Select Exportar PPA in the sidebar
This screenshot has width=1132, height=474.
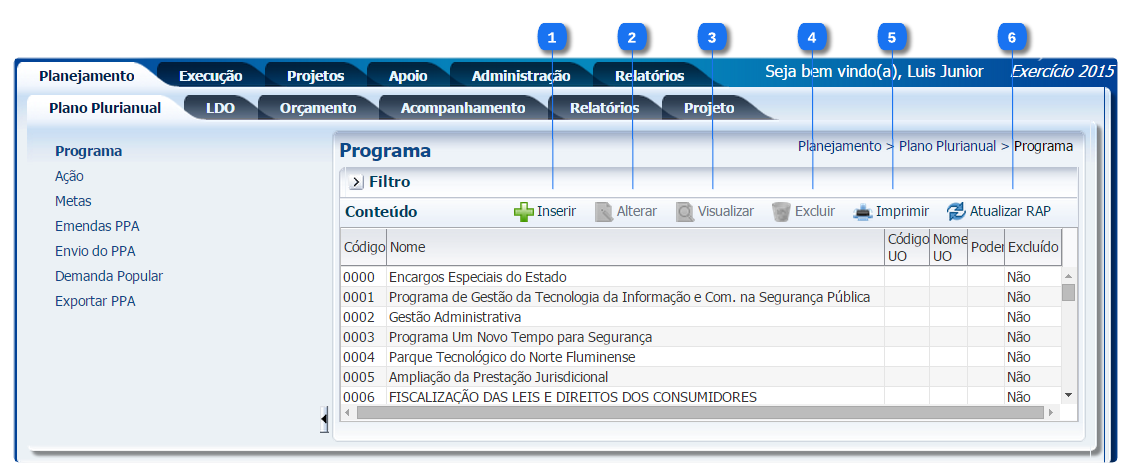coord(95,301)
